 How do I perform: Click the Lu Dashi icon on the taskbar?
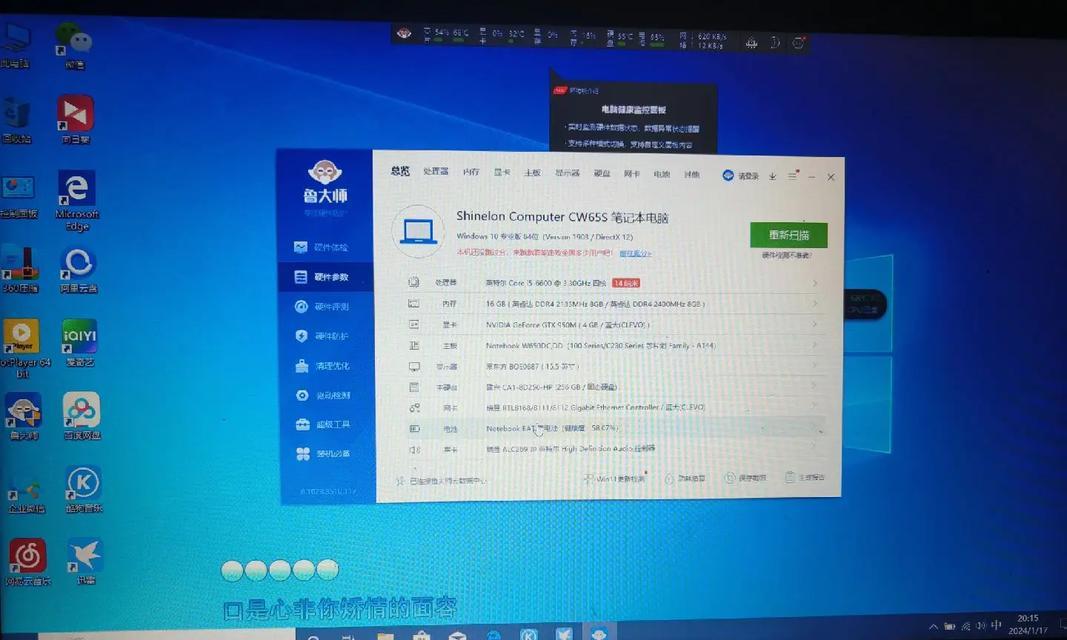pos(599,634)
